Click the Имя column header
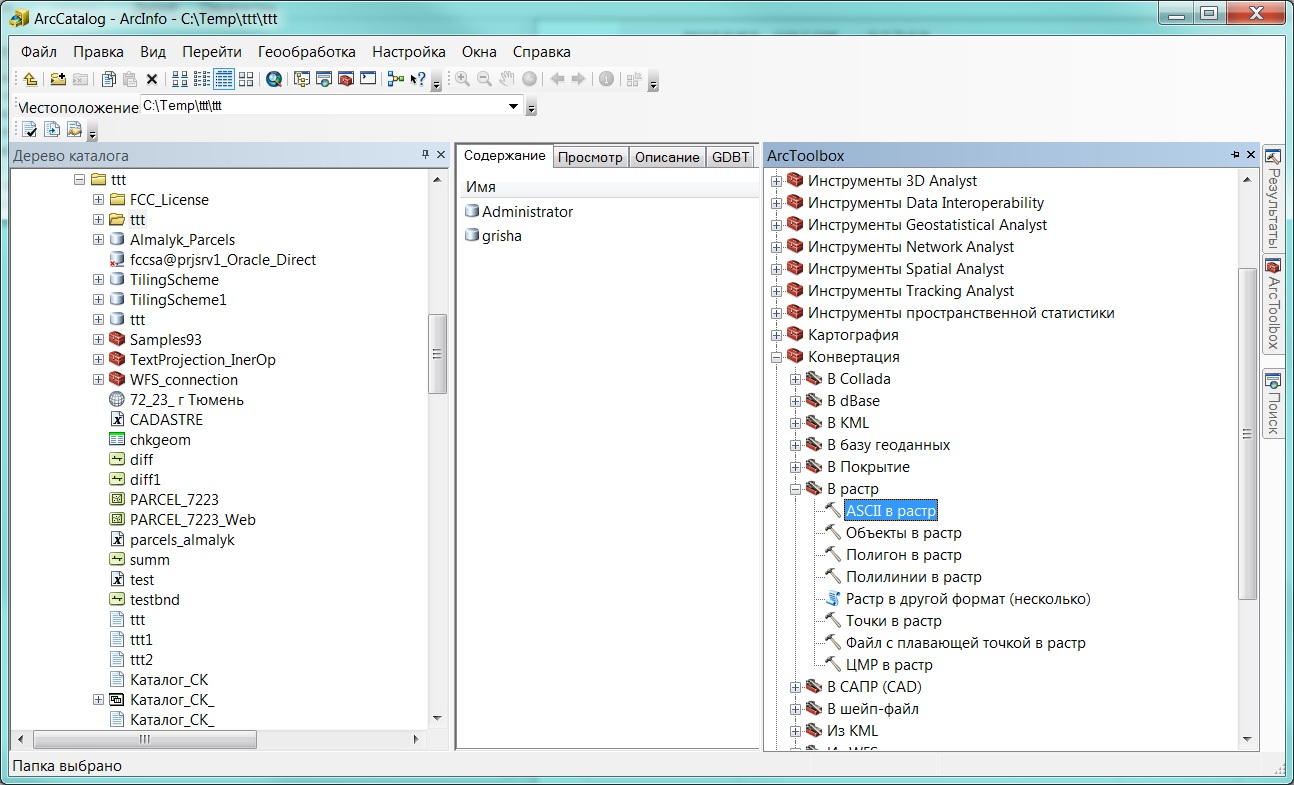The width and height of the screenshot is (1294, 785). (x=608, y=187)
